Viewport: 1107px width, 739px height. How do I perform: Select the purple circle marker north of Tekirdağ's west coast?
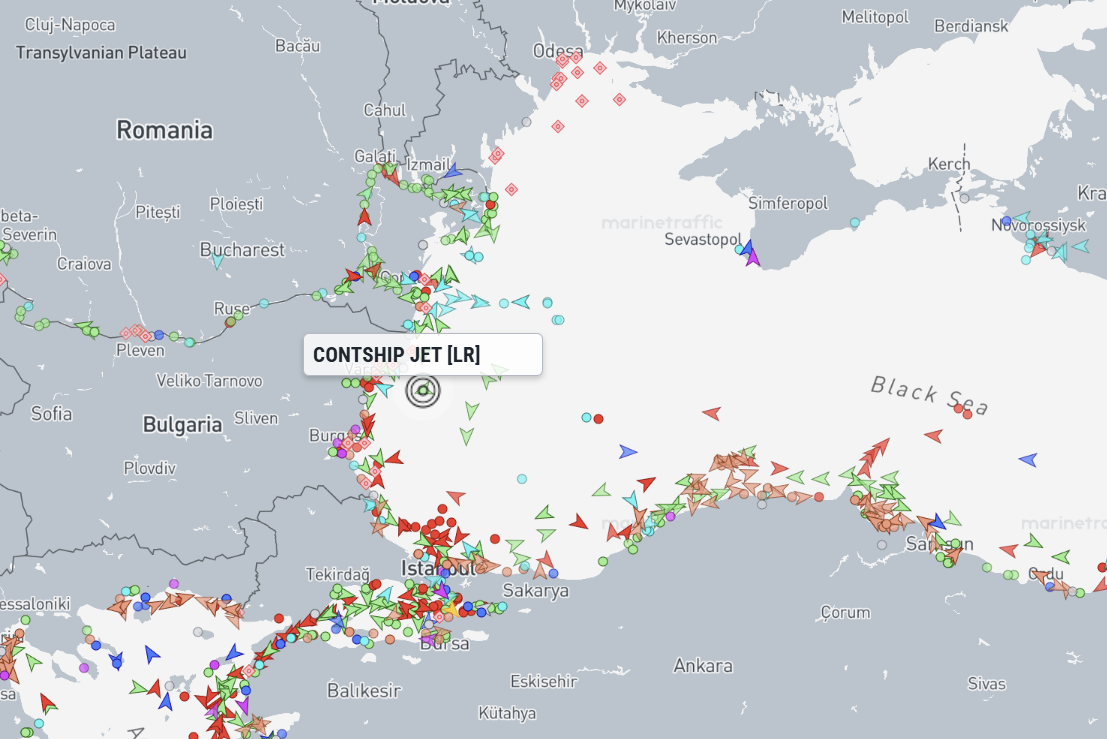point(174,584)
